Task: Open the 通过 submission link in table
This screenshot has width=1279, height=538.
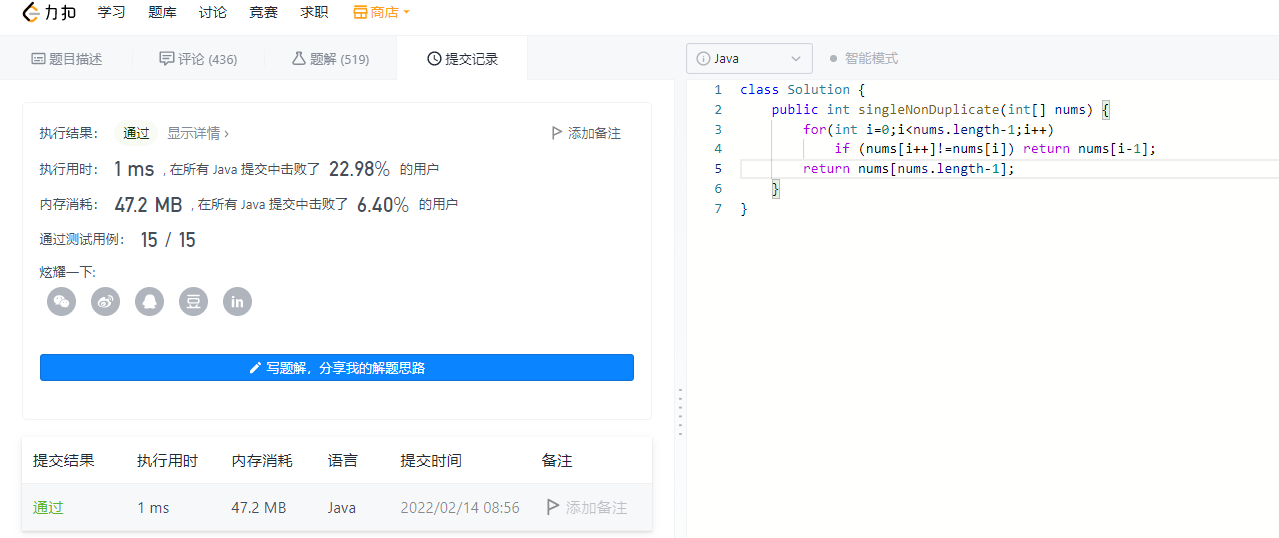Action: [48, 508]
